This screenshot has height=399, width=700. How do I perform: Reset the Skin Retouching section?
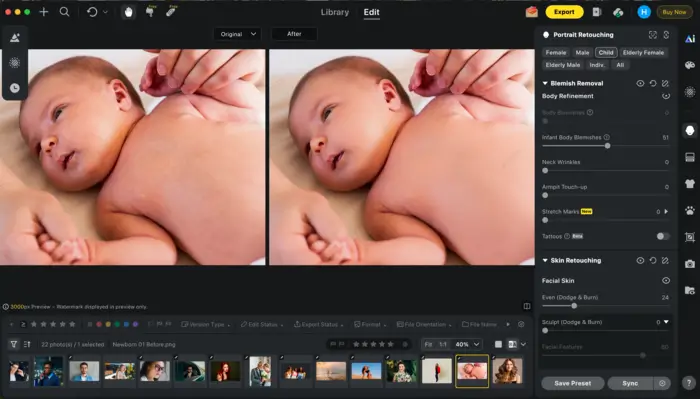coord(653,260)
